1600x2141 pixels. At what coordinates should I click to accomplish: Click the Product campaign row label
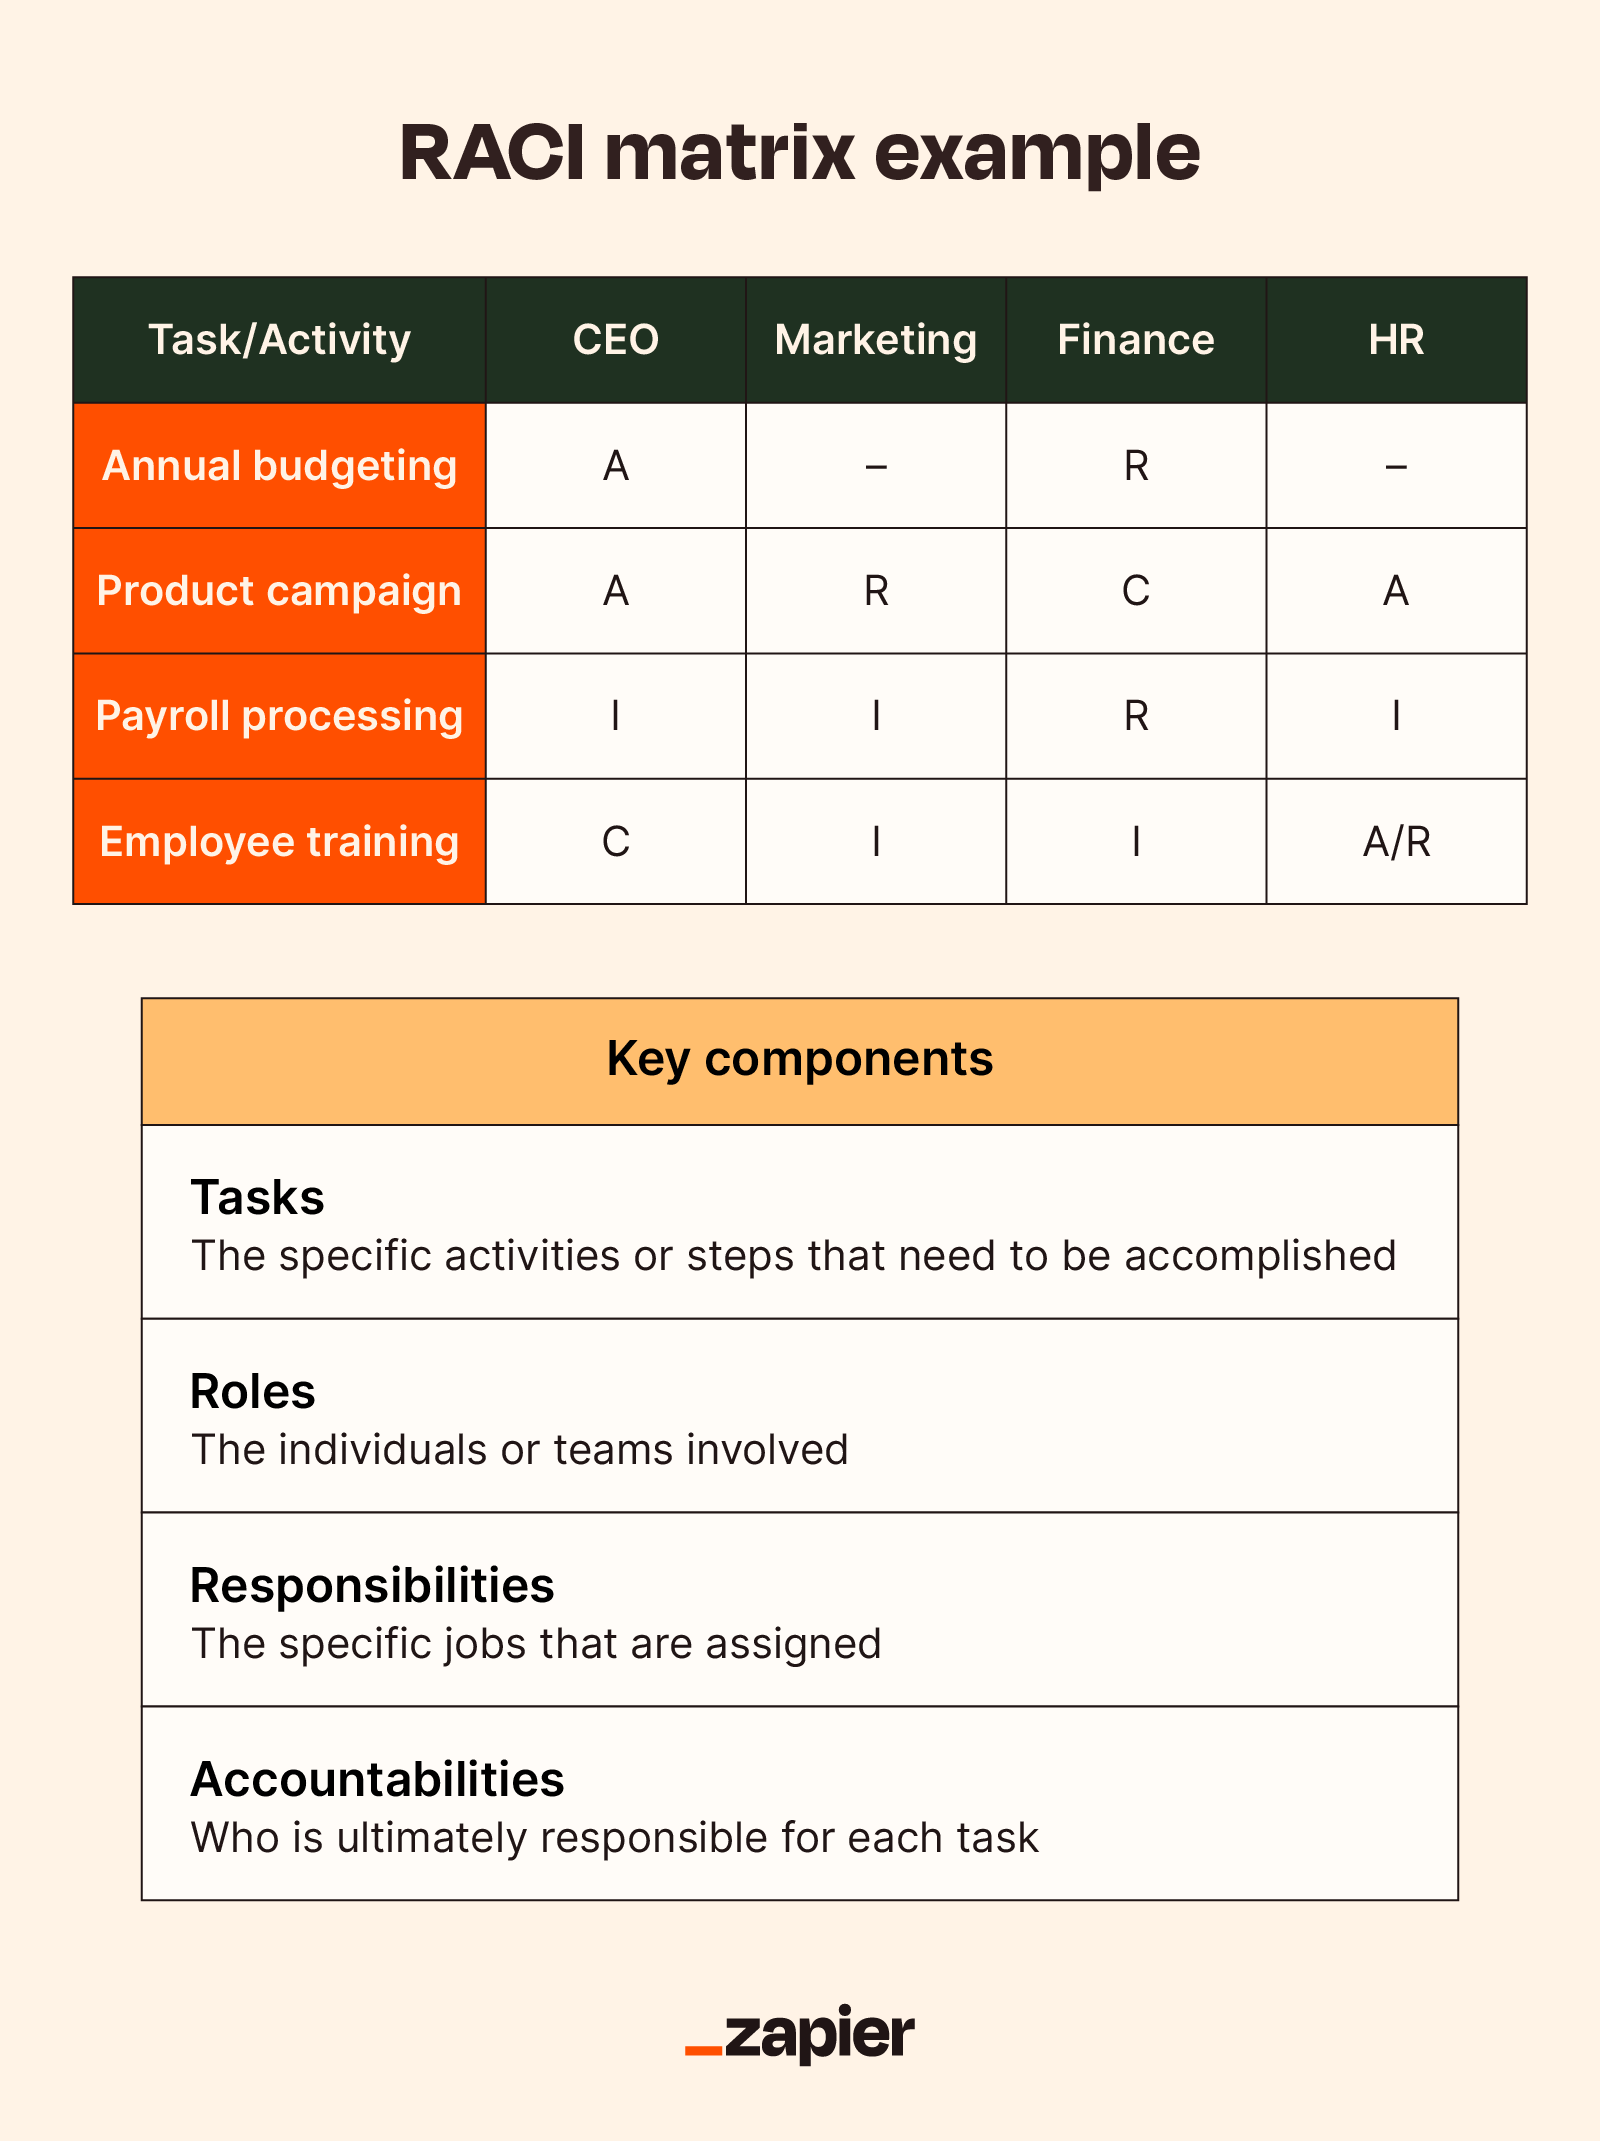(279, 591)
